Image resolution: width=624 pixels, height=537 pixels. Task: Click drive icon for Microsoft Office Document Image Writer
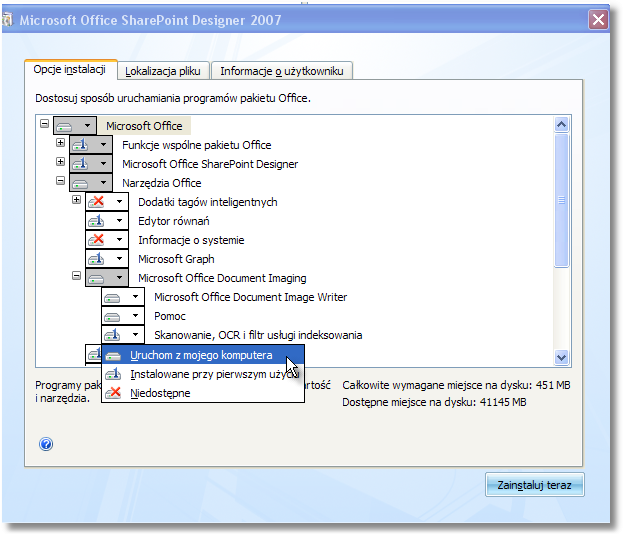(112, 297)
